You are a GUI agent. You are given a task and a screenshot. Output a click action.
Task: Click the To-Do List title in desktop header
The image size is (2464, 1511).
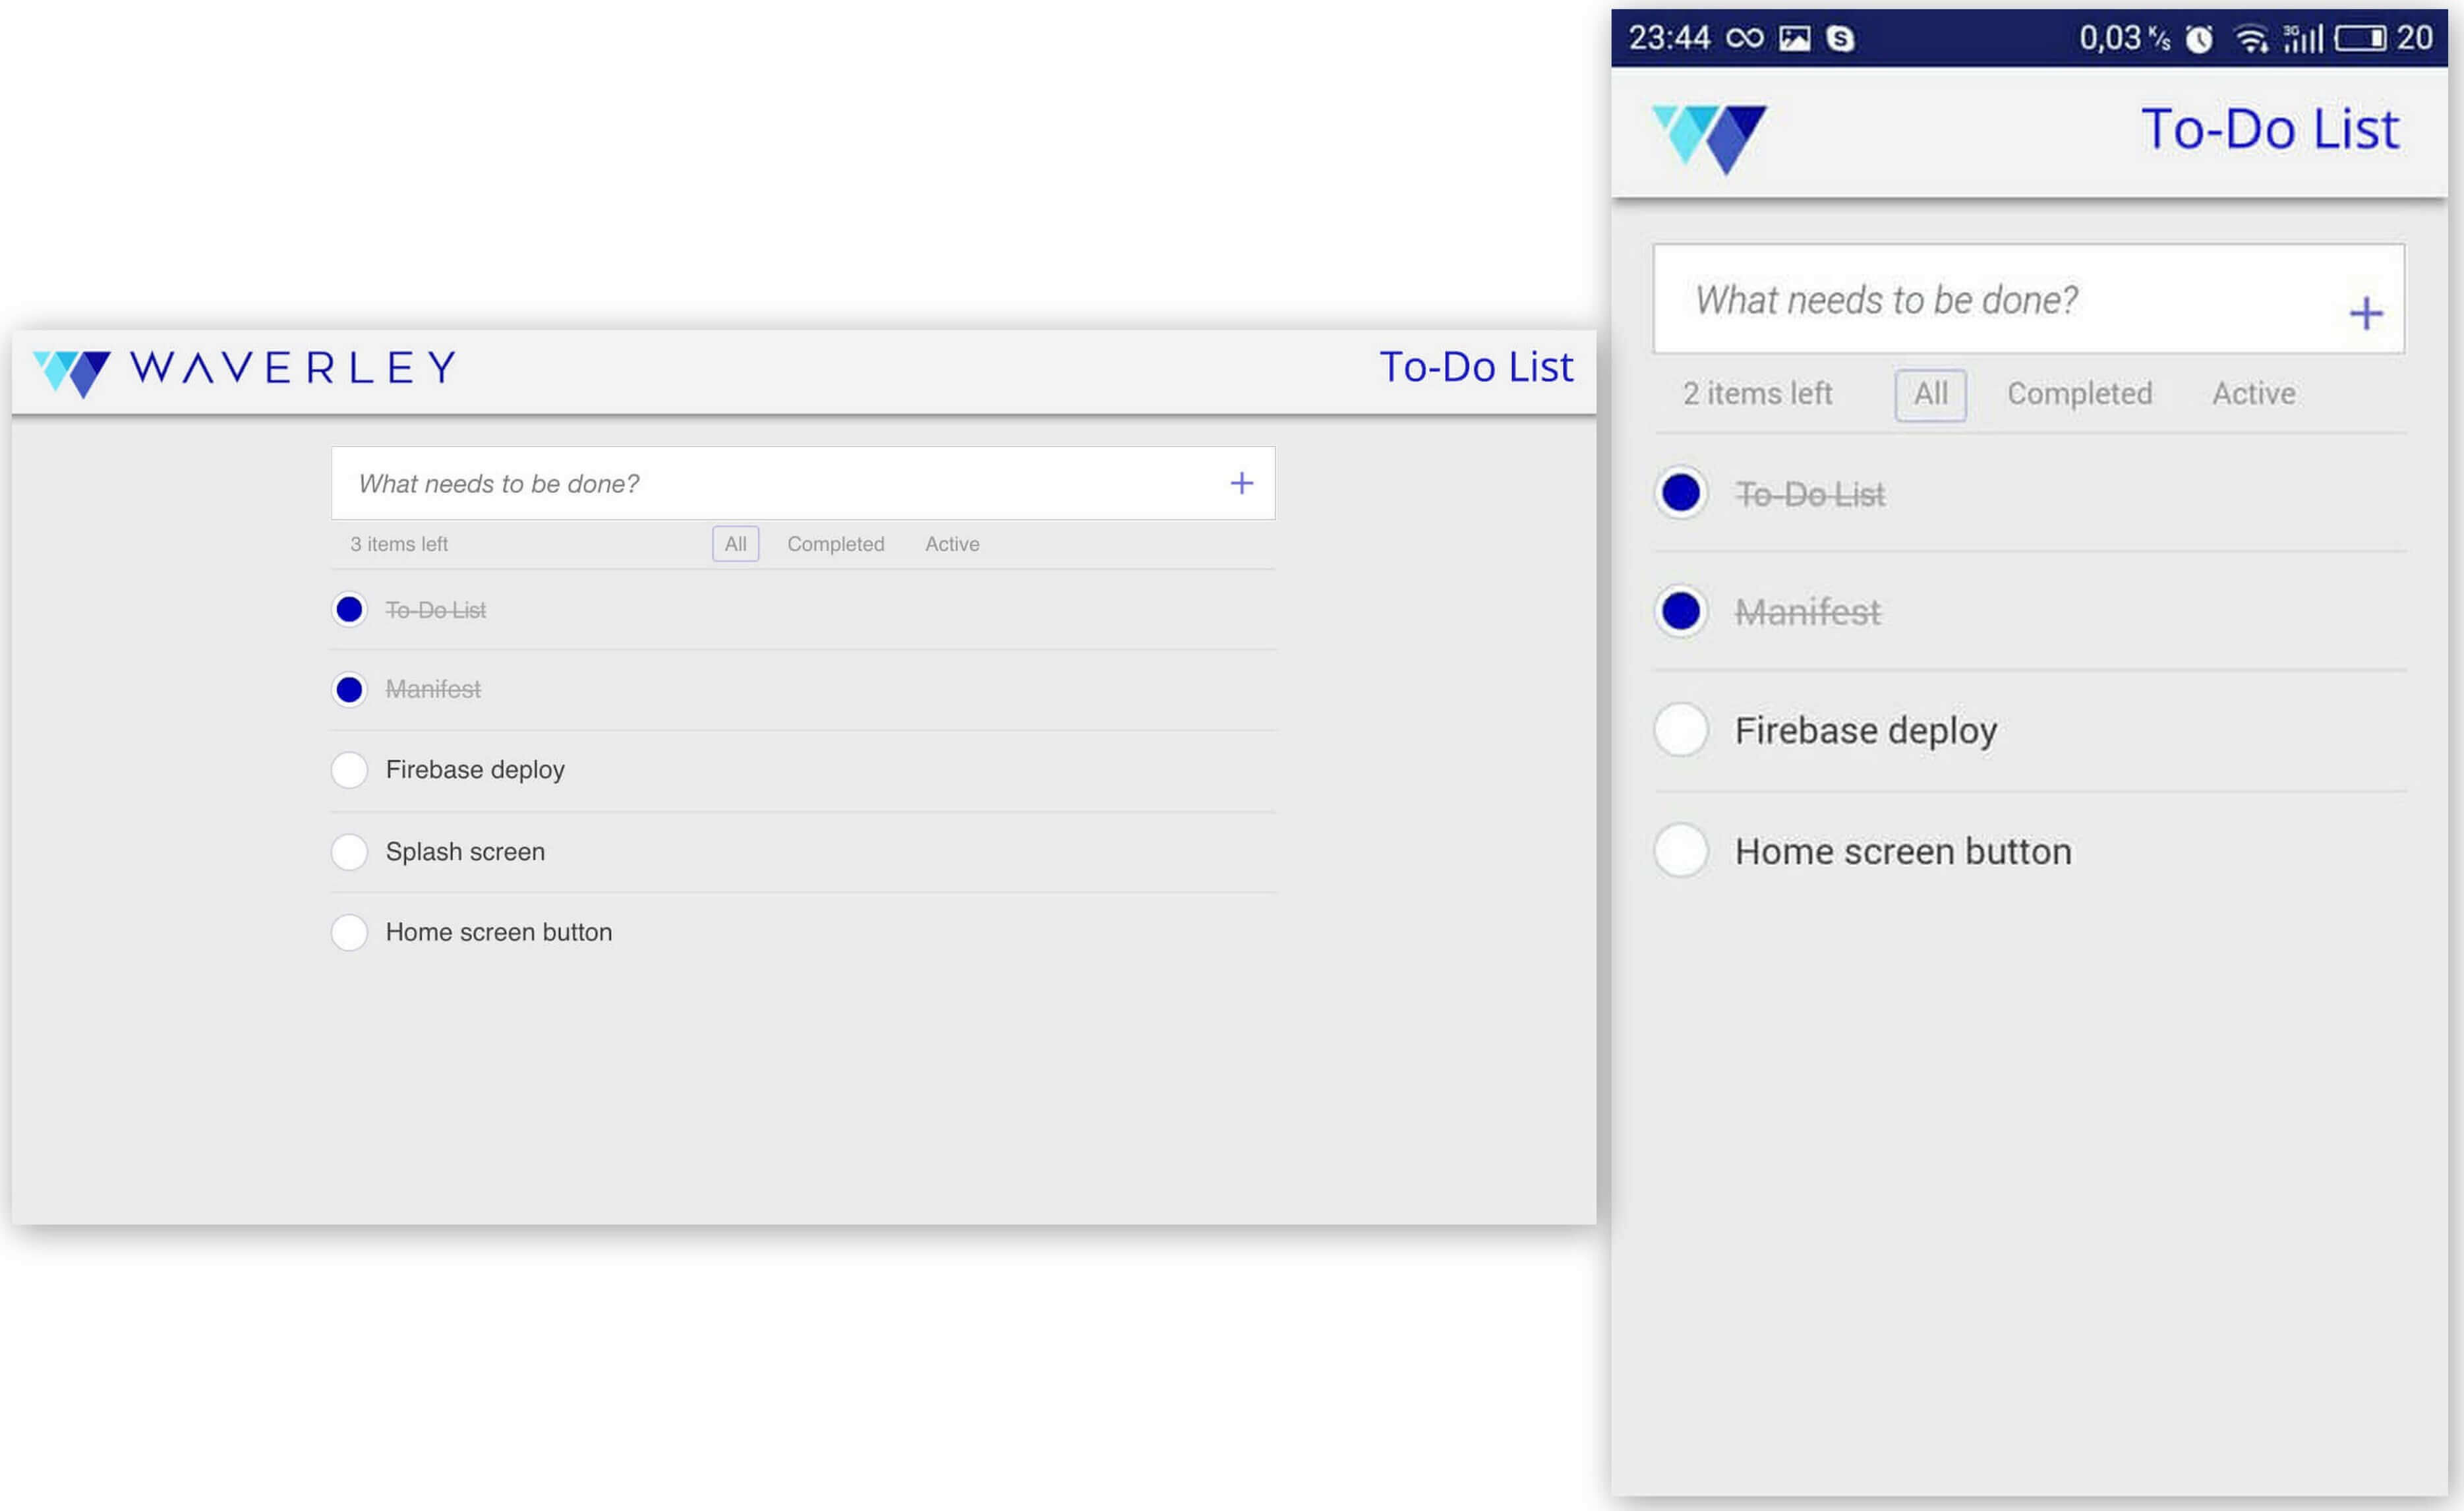click(1476, 367)
